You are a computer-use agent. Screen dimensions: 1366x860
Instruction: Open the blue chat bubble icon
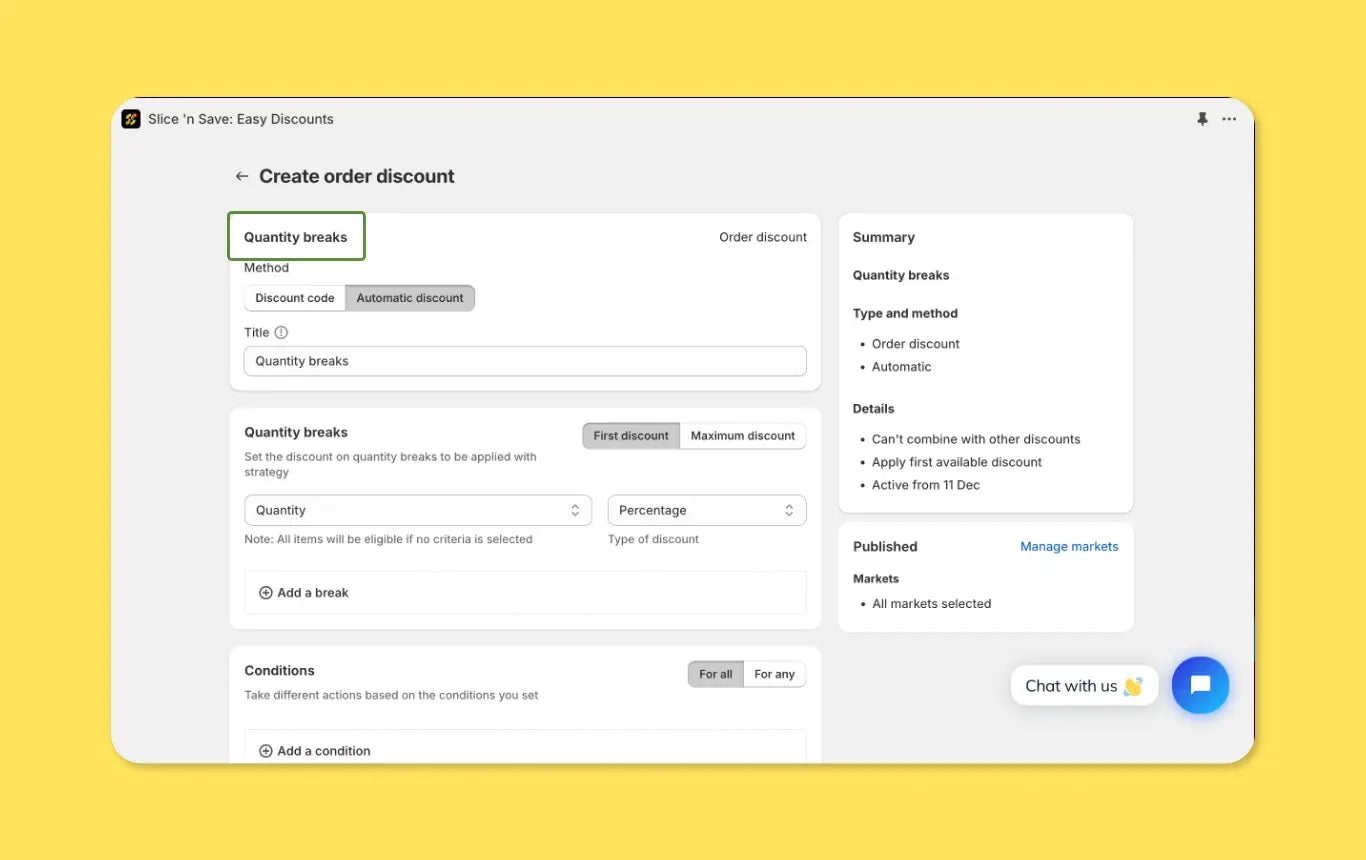coord(1200,685)
